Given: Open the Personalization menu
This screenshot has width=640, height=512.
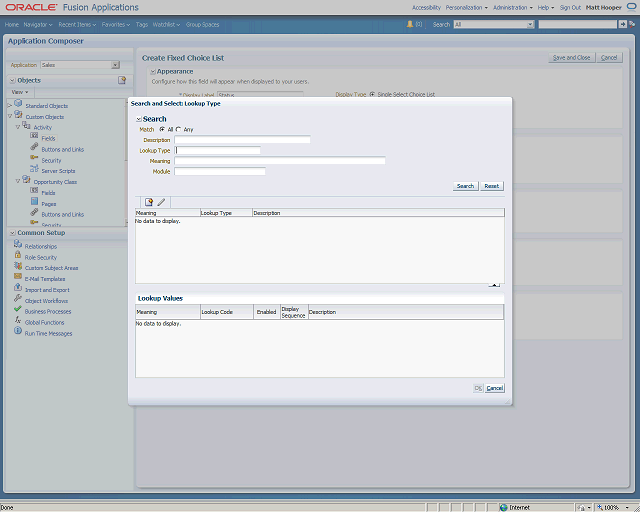Looking at the screenshot, I should [x=467, y=7].
